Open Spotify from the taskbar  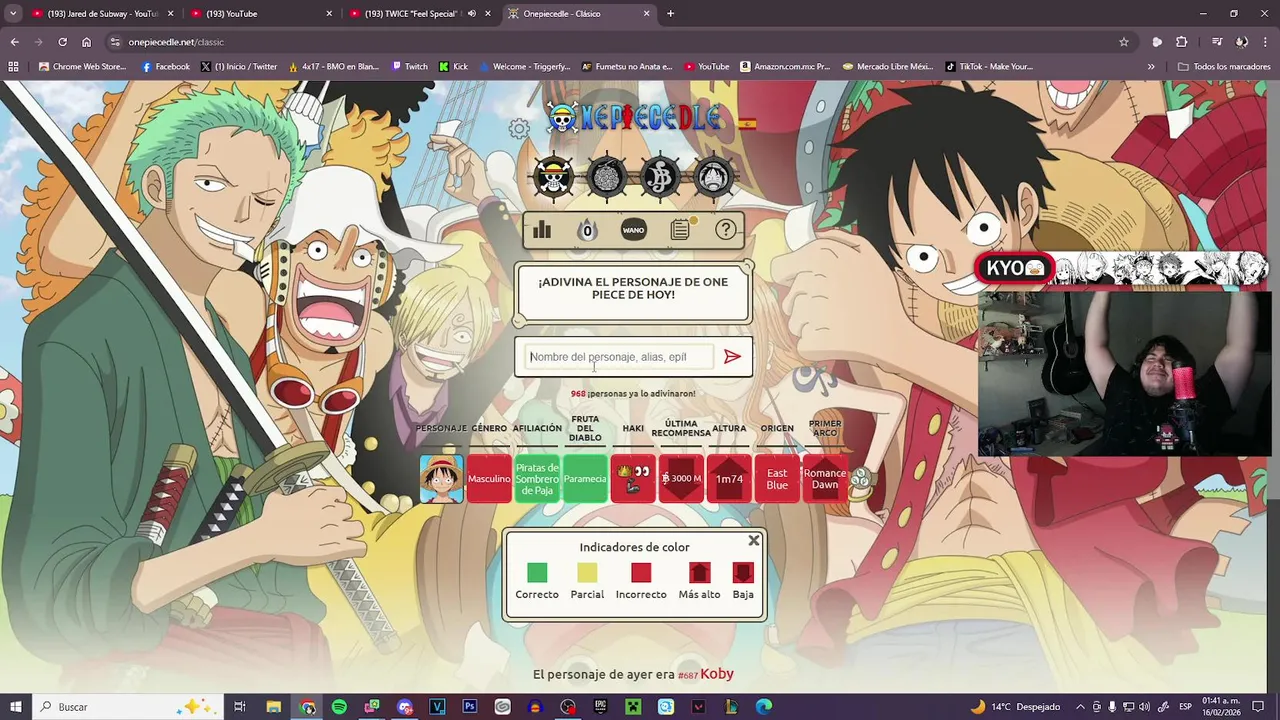[339, 707]
